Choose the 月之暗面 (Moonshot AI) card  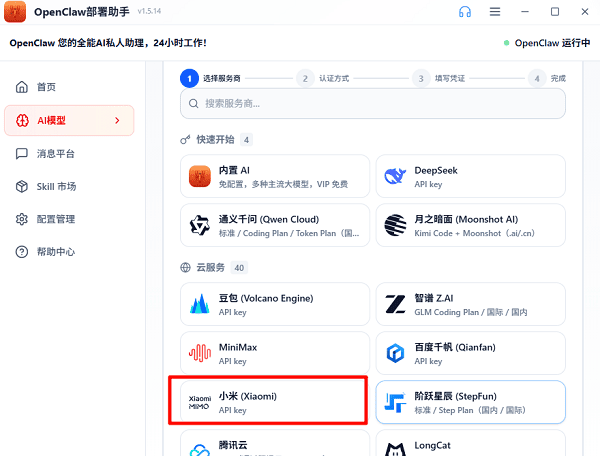click(471, 225)
